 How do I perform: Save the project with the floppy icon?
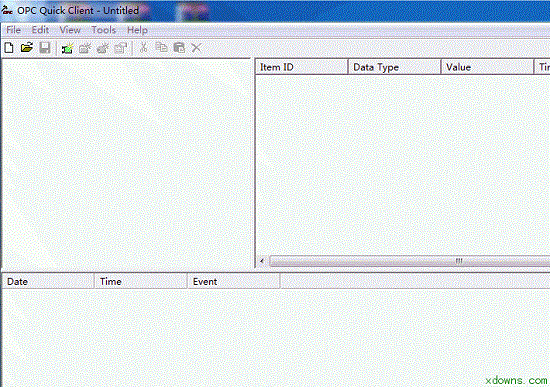point(45,48)
